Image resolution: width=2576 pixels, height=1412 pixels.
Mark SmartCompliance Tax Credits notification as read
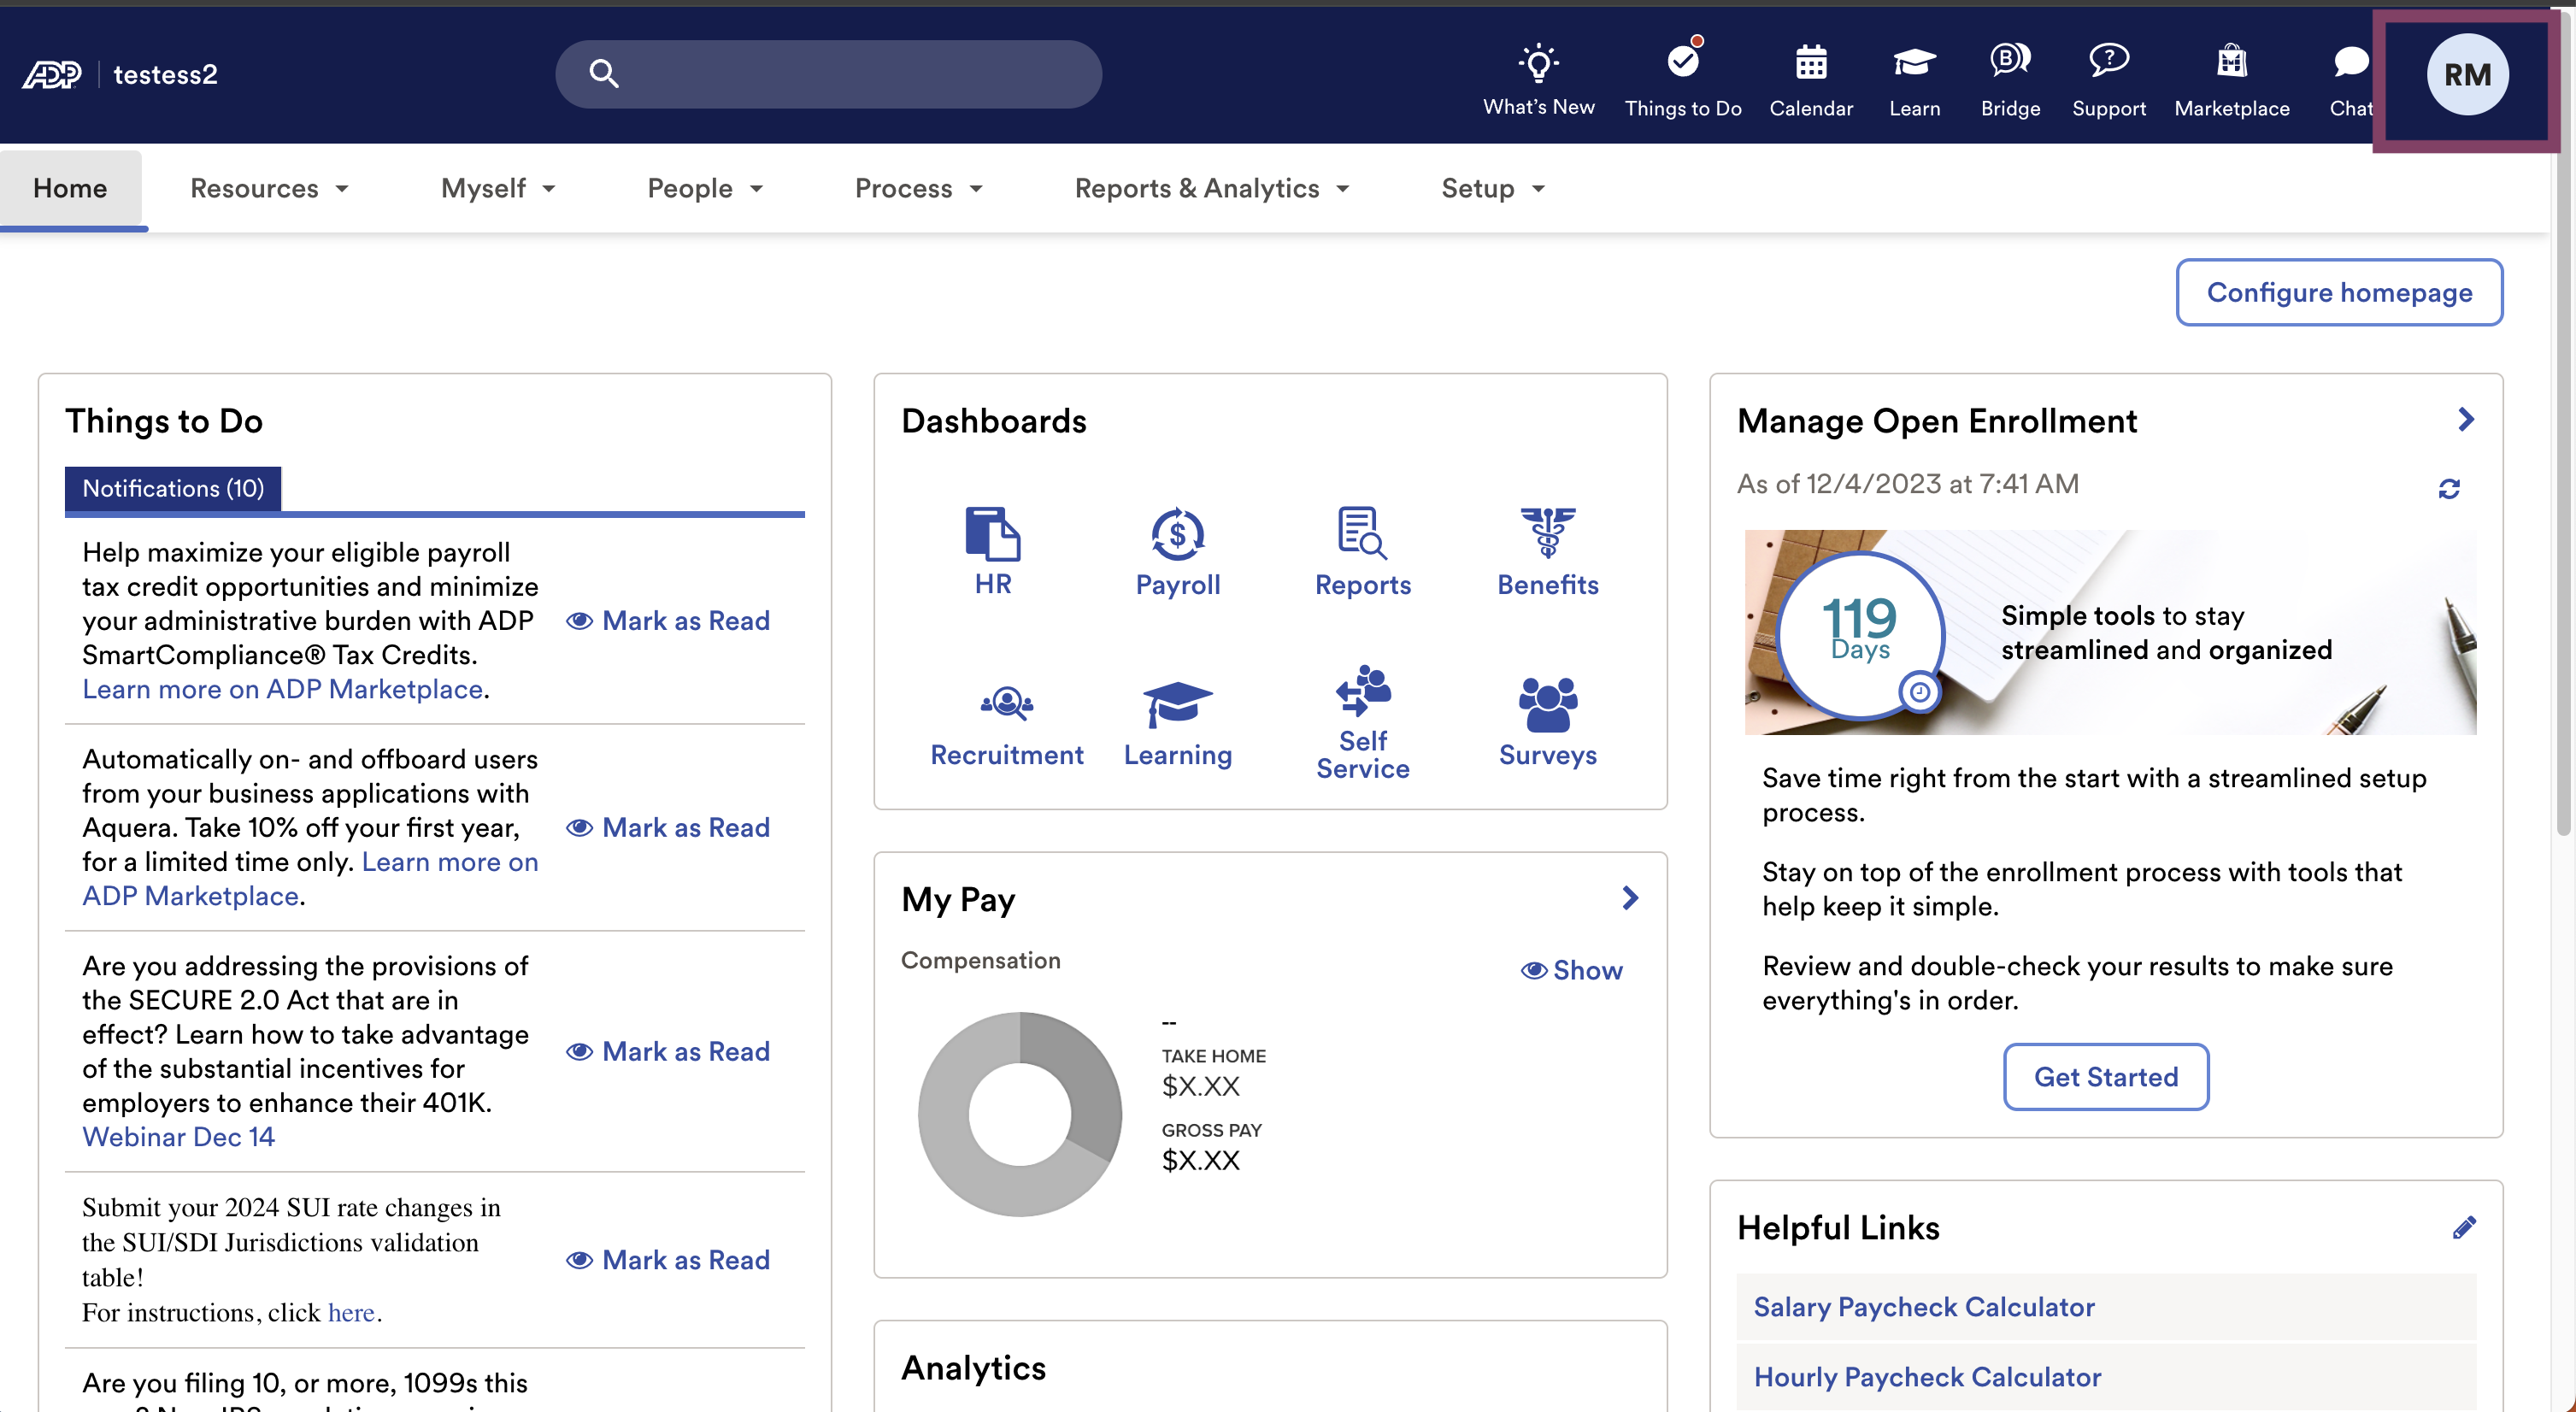[667, 620]
